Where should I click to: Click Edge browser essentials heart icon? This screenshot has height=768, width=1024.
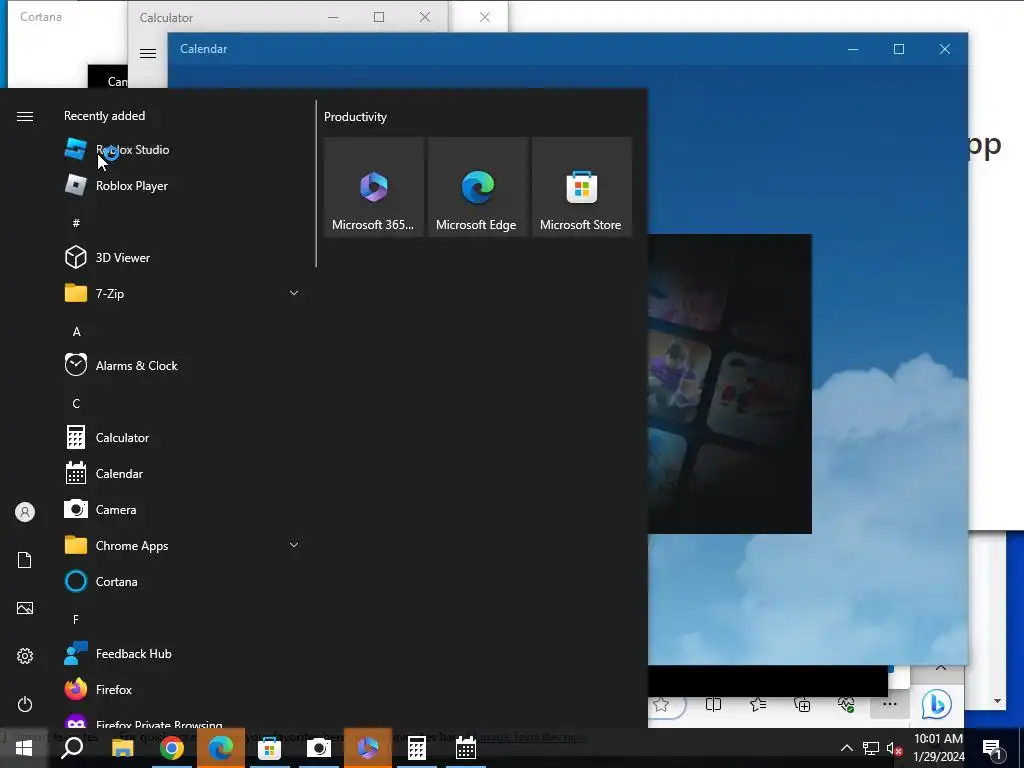tap(846, 704)
